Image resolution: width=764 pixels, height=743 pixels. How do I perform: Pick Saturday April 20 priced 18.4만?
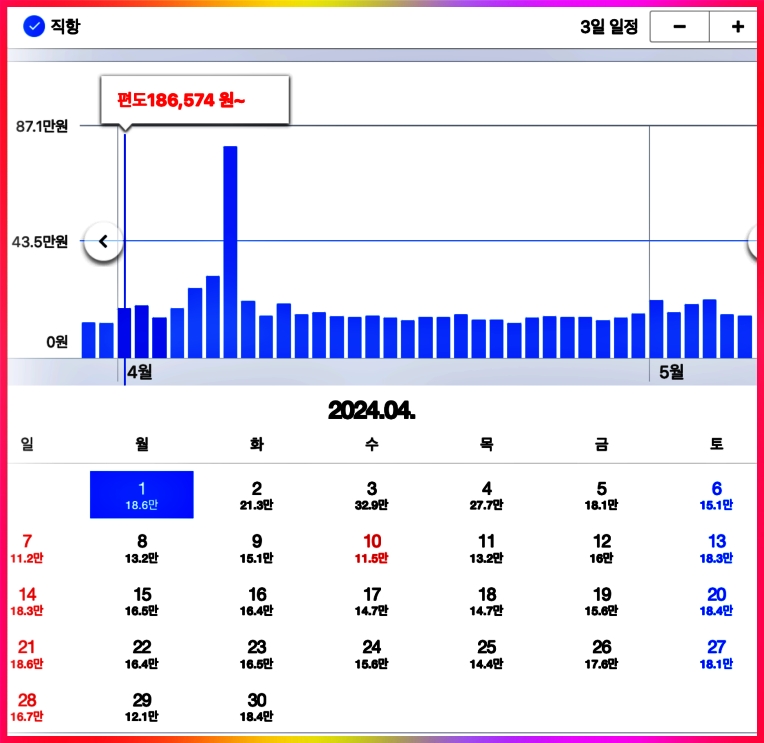716,602
